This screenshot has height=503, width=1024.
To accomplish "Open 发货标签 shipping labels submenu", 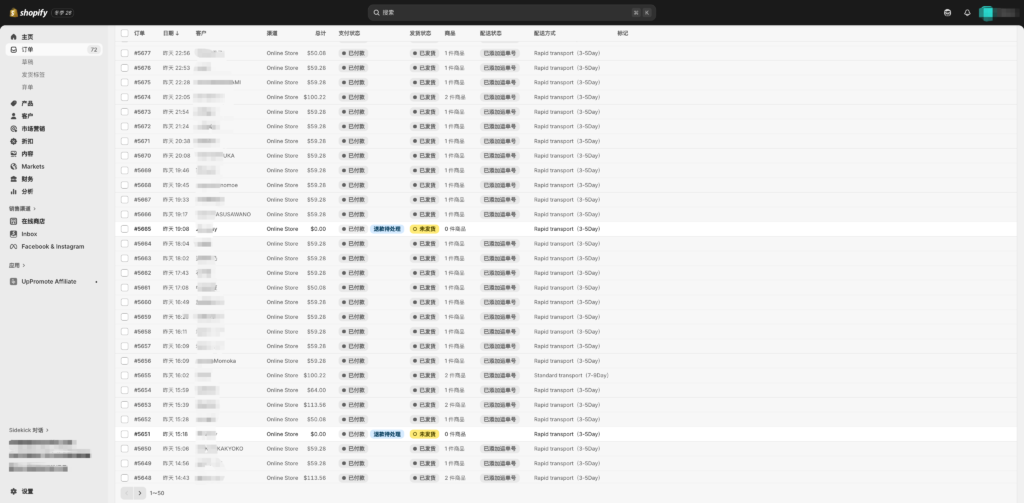I will click(x=33, y=75).
